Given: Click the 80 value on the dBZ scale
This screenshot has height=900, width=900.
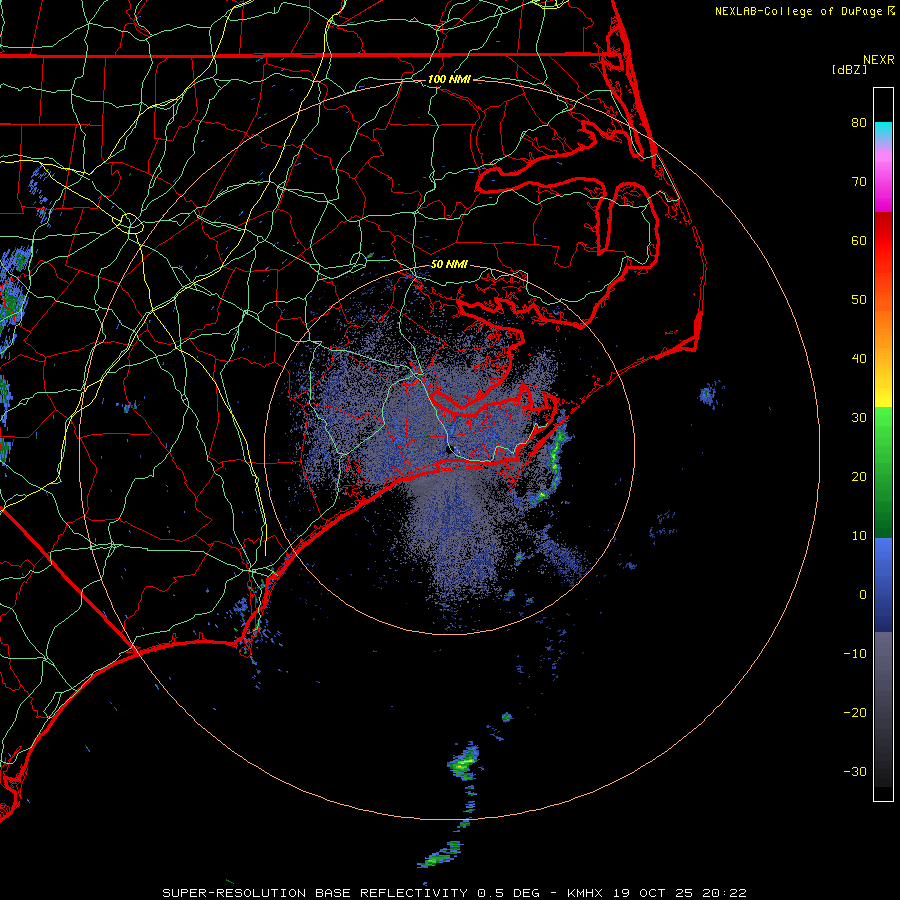Looking at the screenshot, I should click(859, 122).
